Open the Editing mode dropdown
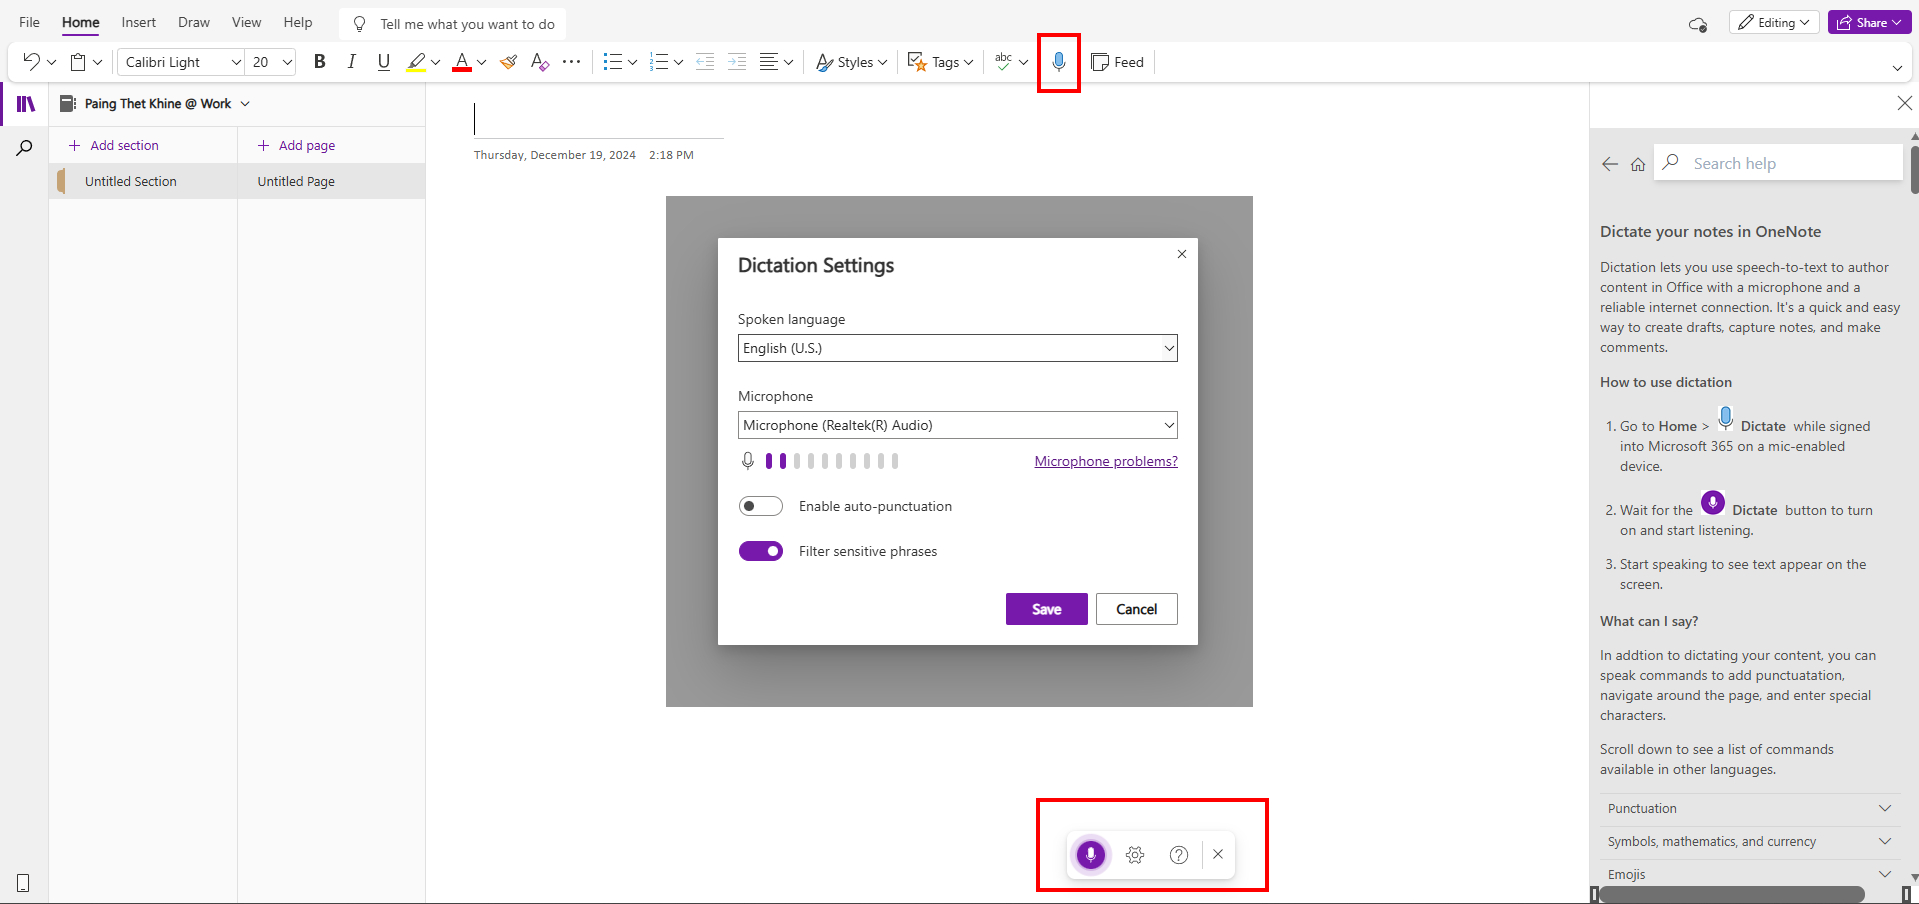The image size is (1919, 904). [1773, 22]
